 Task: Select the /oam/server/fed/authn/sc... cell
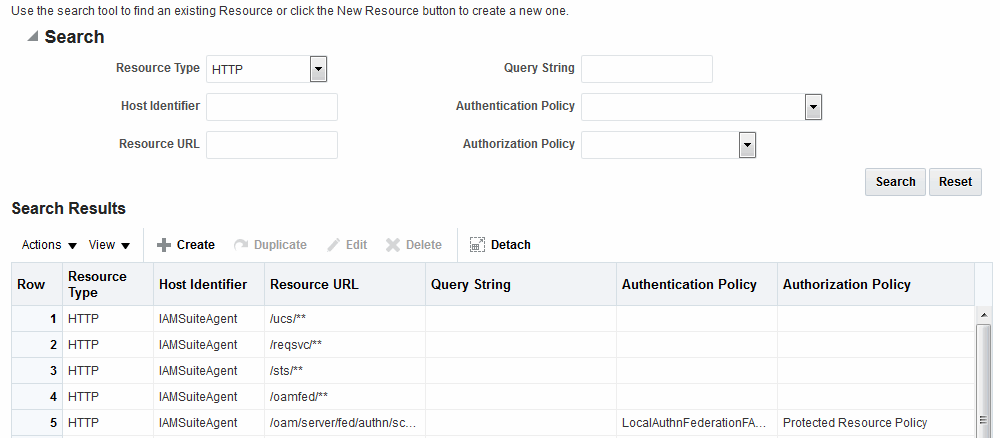pos(345,423)
